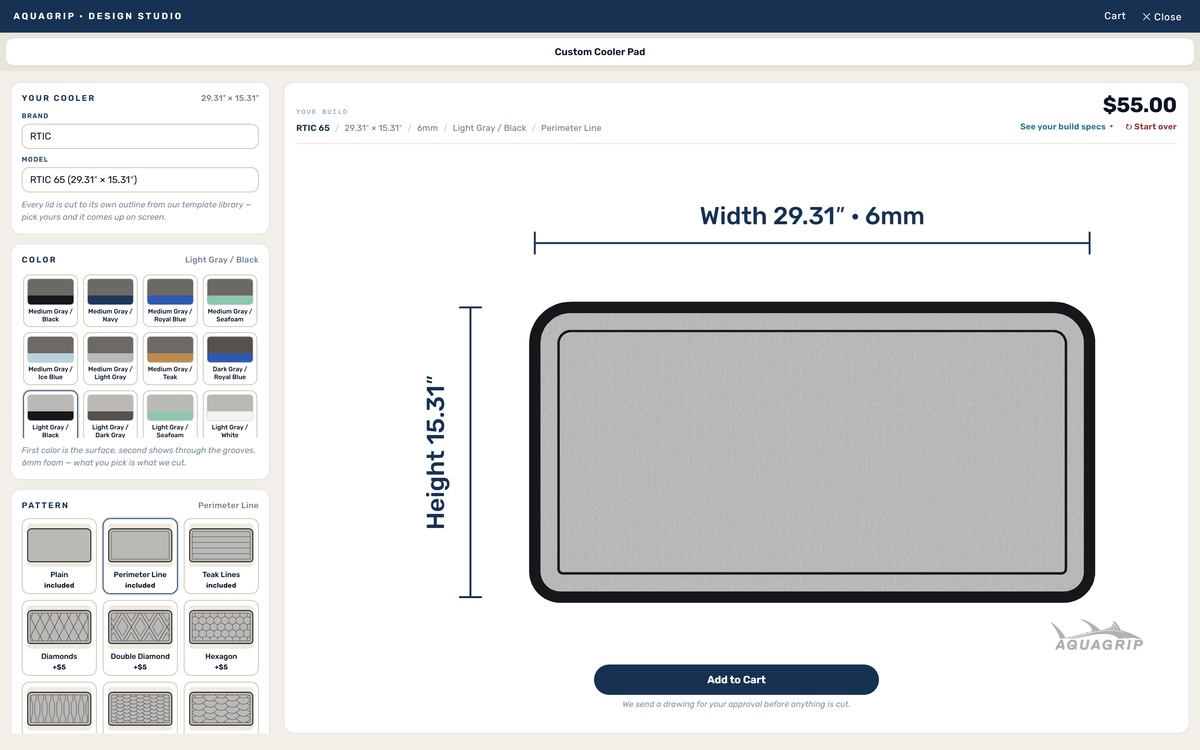Image resolution: width=1200 pixels, height=750 pixels.
Task: Click the PATTERN section heading
Action: click(x=45, y=506)
